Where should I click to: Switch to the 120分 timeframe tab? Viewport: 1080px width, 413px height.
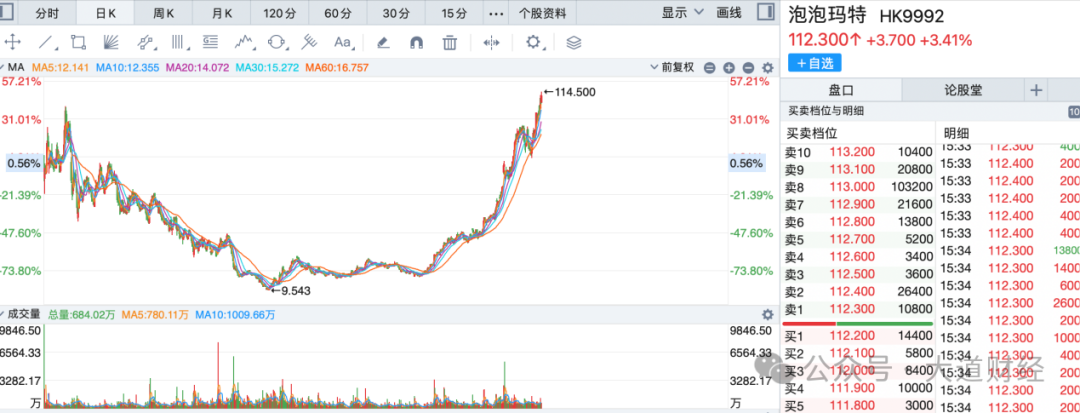tap(280, 12)
